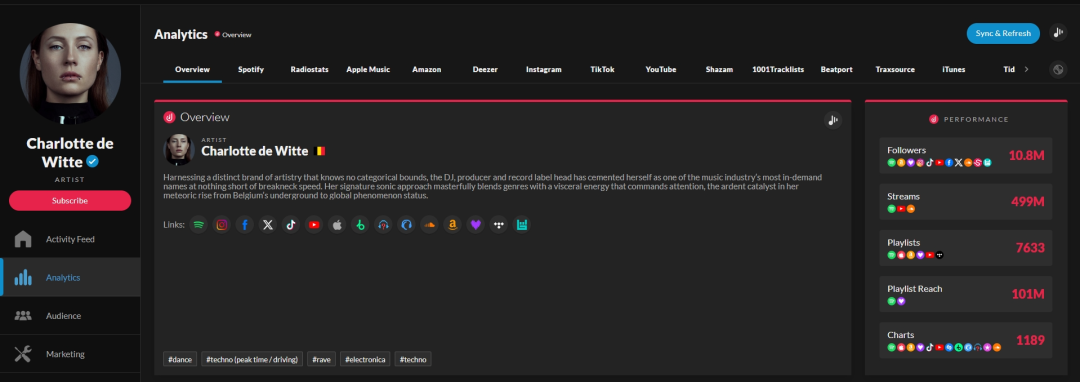Click the Belgium flag next to Charlotte de Witte

320,151
